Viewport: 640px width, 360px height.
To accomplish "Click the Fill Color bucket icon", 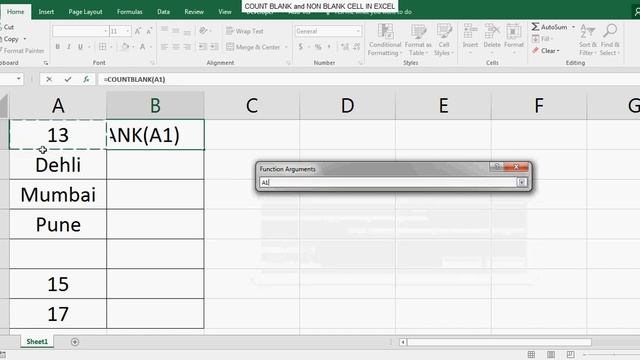I will 125,47.
